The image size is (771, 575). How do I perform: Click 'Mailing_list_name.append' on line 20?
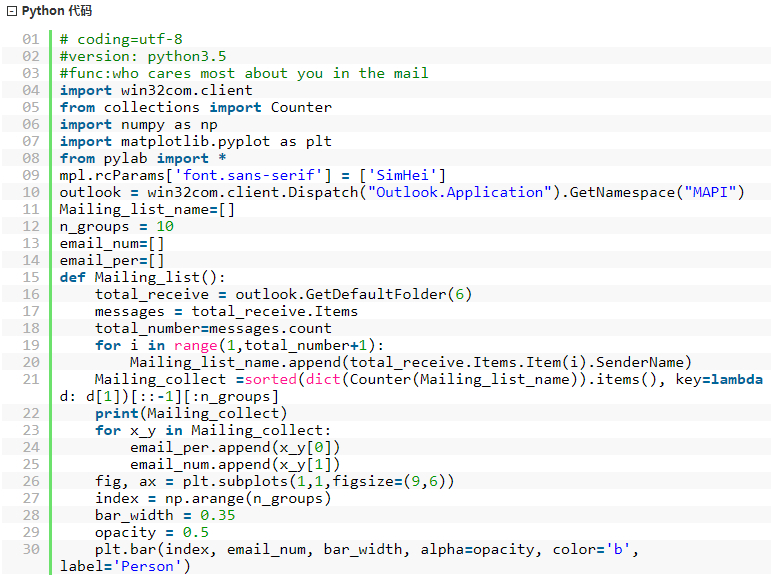235,363
